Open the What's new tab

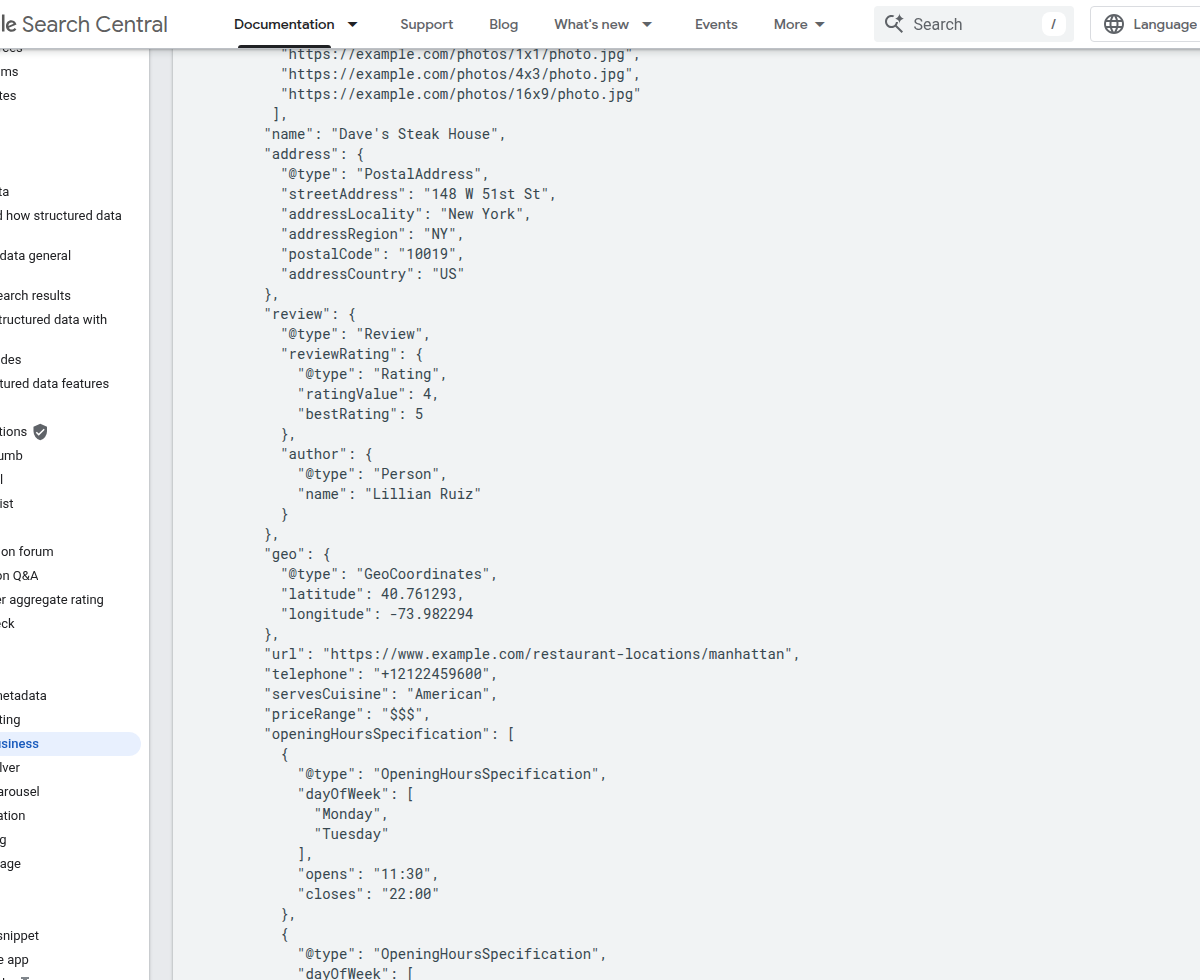click(x=592, y=24)
